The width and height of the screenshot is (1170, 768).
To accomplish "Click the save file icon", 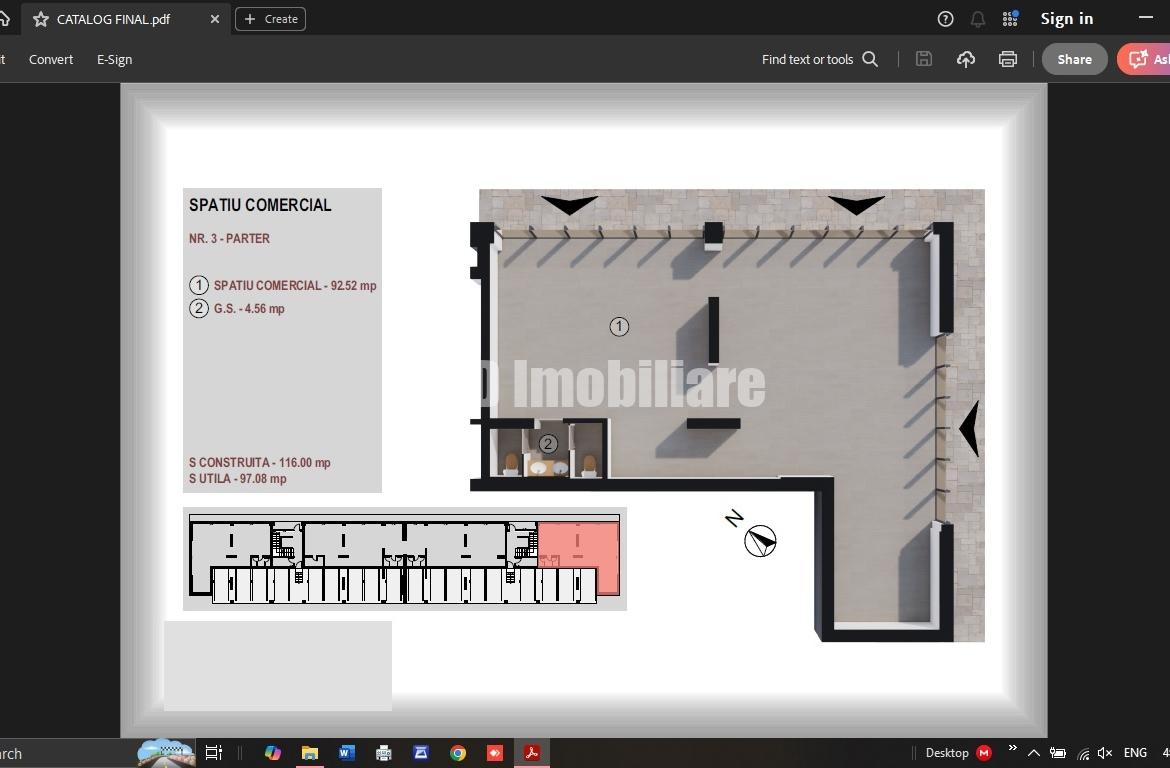I will (924, 59).
